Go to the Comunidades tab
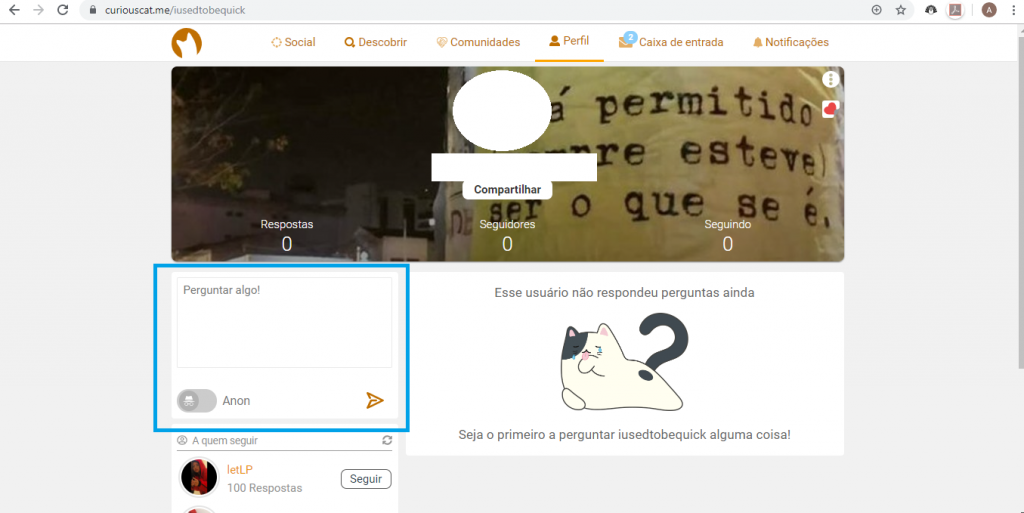The image size is (1024, 513). (x=478, y=42)
